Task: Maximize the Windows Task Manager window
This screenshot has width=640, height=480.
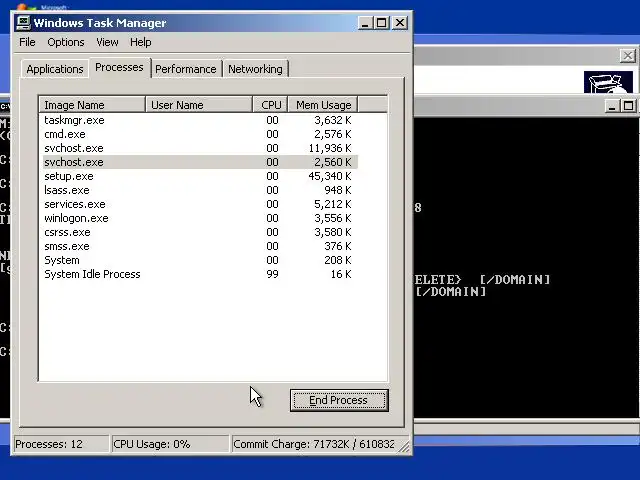Action: (x=382, y=22)
